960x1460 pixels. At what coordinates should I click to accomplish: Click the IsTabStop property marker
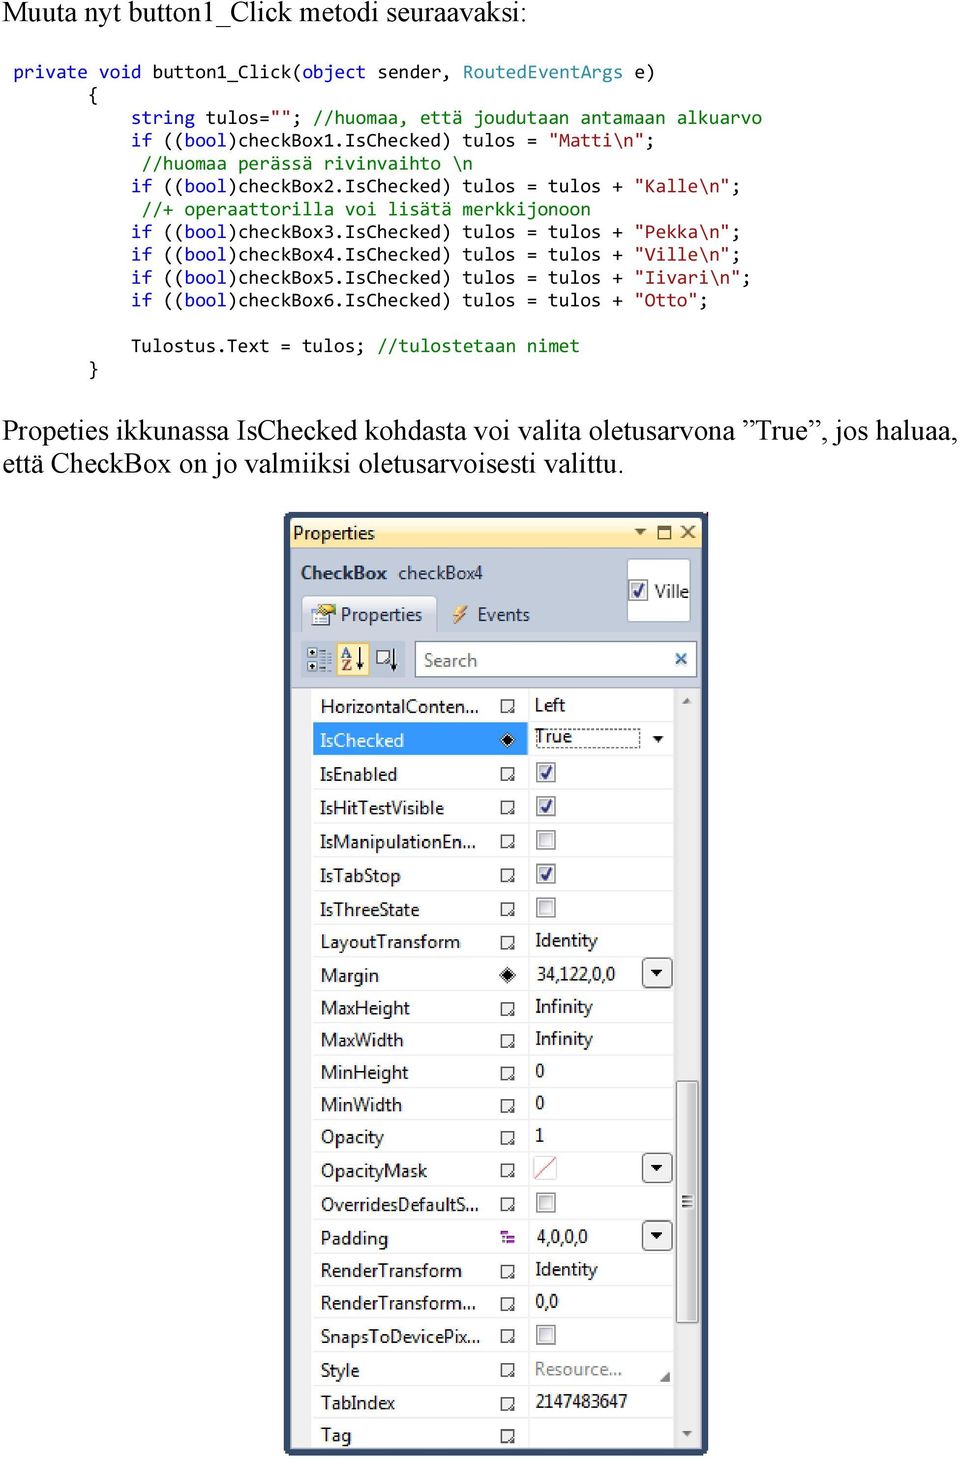507,876
